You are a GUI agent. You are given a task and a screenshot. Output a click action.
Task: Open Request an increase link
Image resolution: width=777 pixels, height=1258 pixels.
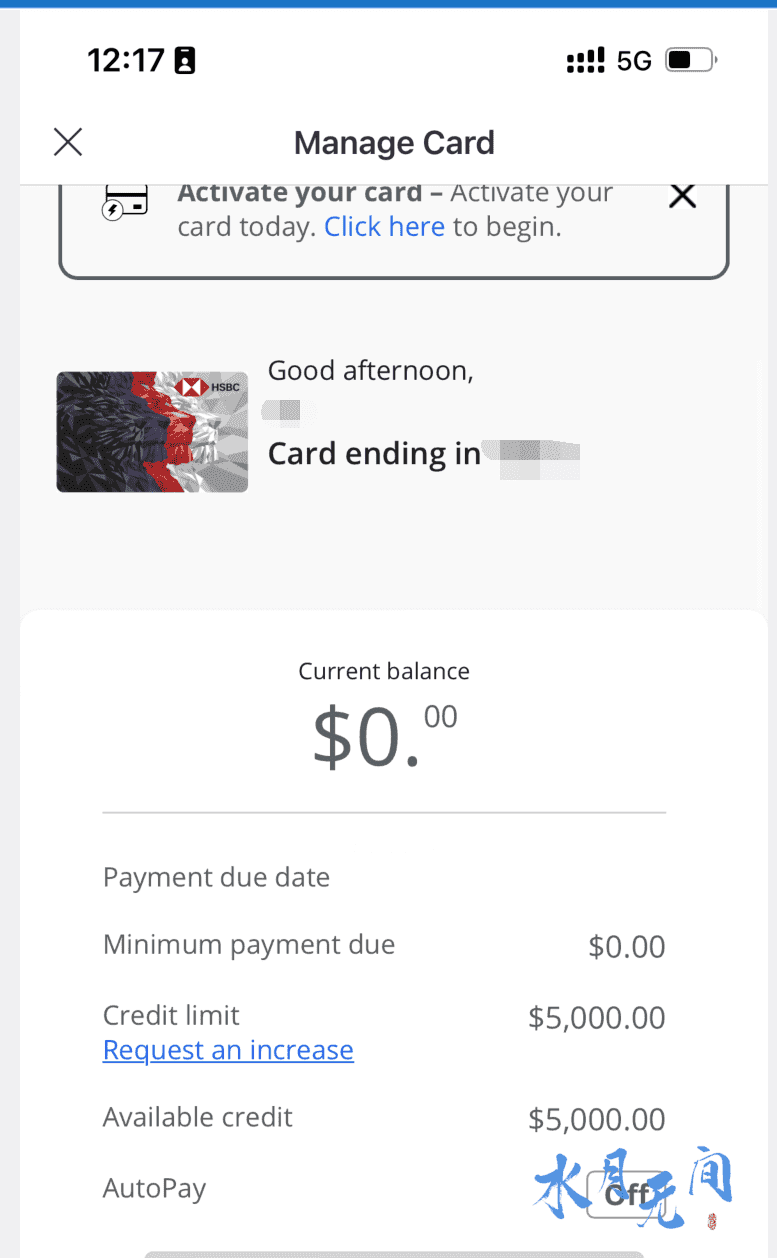(x=228, y=1050)
